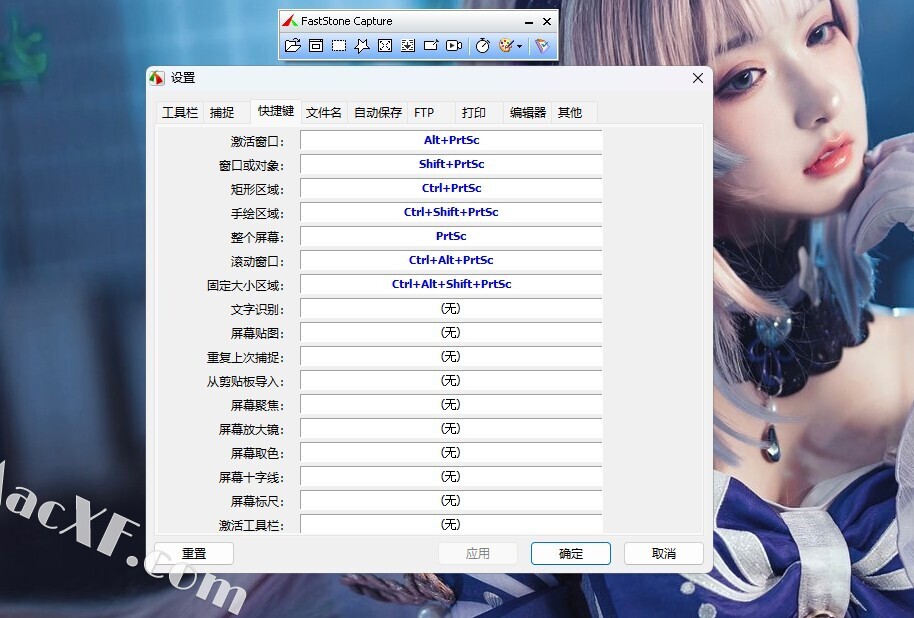Click the 激活工具栏 hotkey field

click(451, 524)
